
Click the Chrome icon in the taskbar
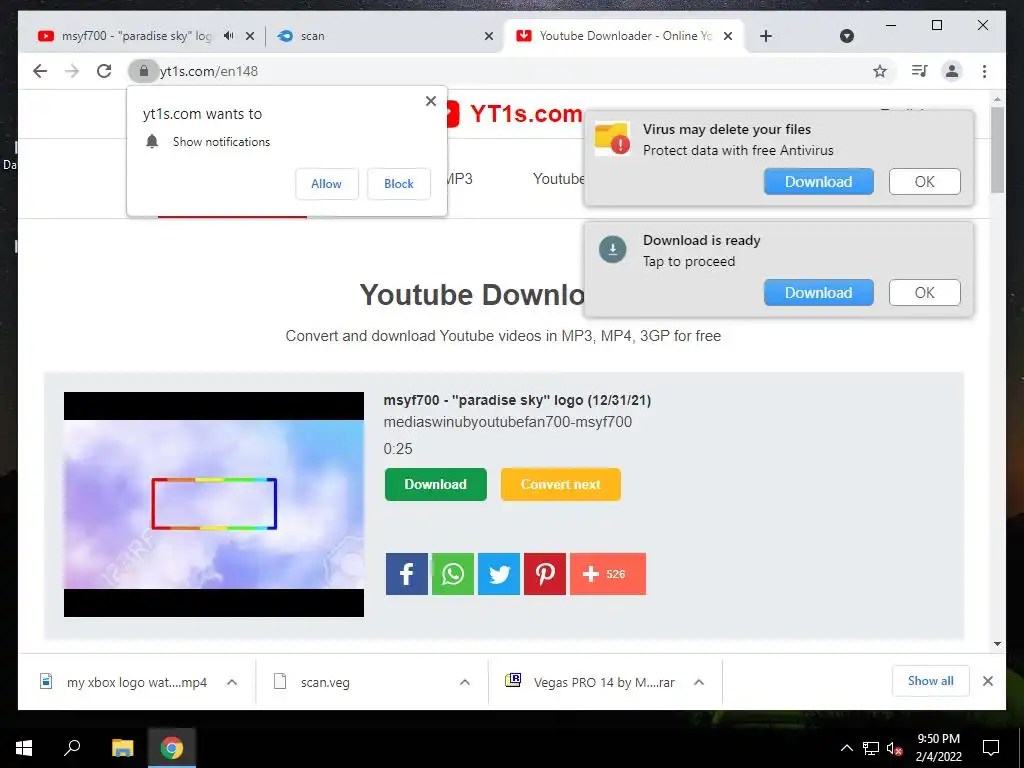[x=172, y=748]
